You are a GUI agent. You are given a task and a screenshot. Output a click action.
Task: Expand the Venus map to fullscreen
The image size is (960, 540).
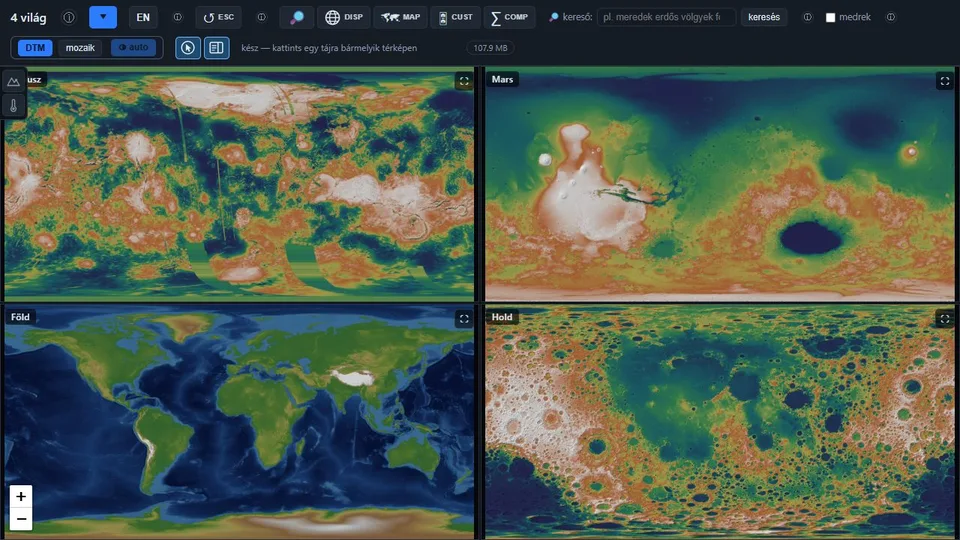(x=464, y=81)
